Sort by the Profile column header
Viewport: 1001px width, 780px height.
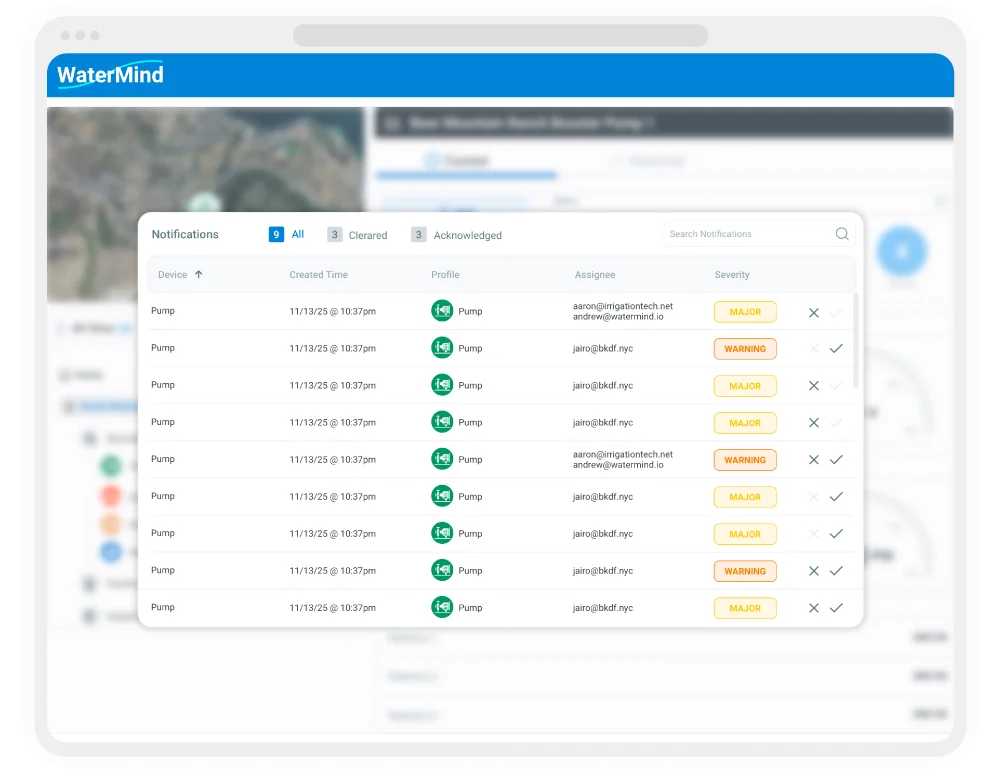[x=445, y=274]
